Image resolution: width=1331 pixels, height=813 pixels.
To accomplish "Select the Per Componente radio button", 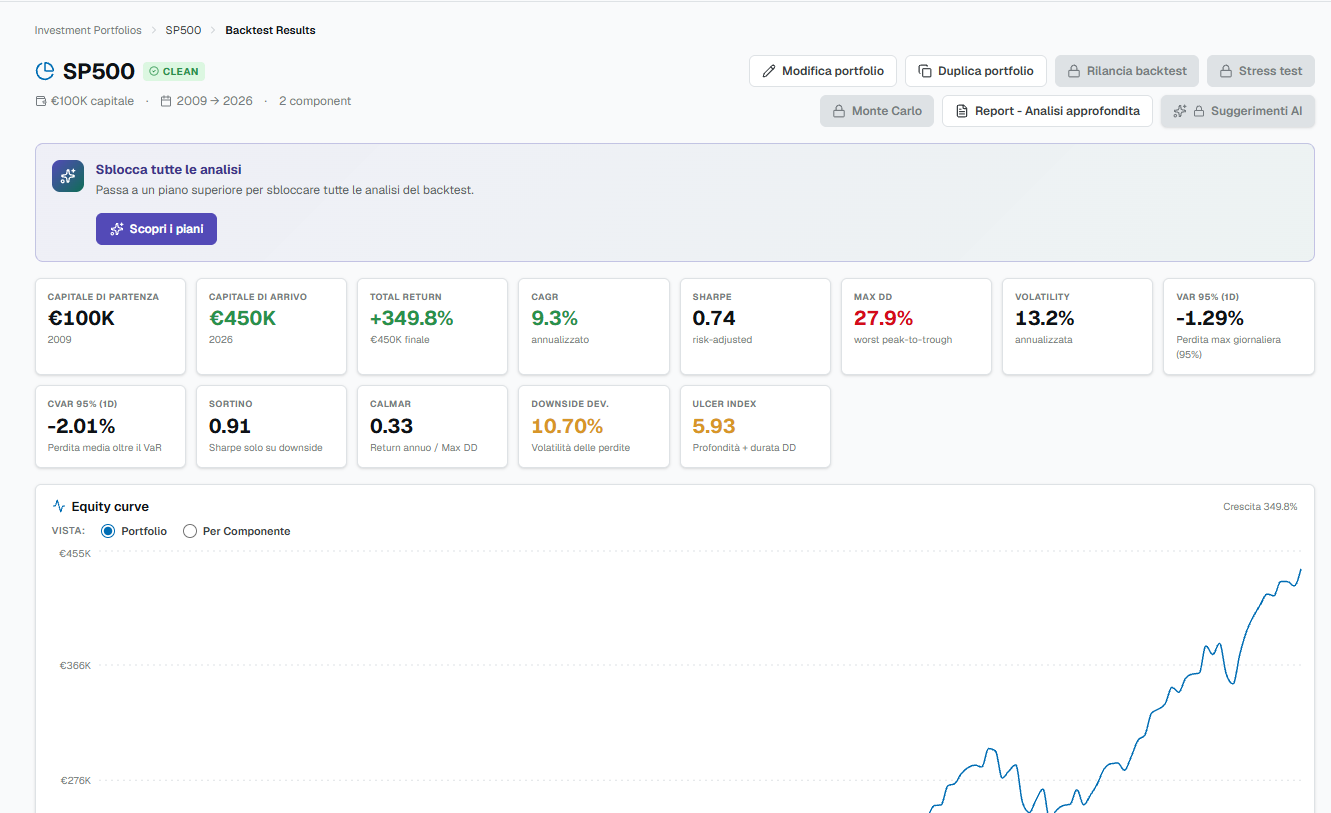I will (x=190, y=531).
